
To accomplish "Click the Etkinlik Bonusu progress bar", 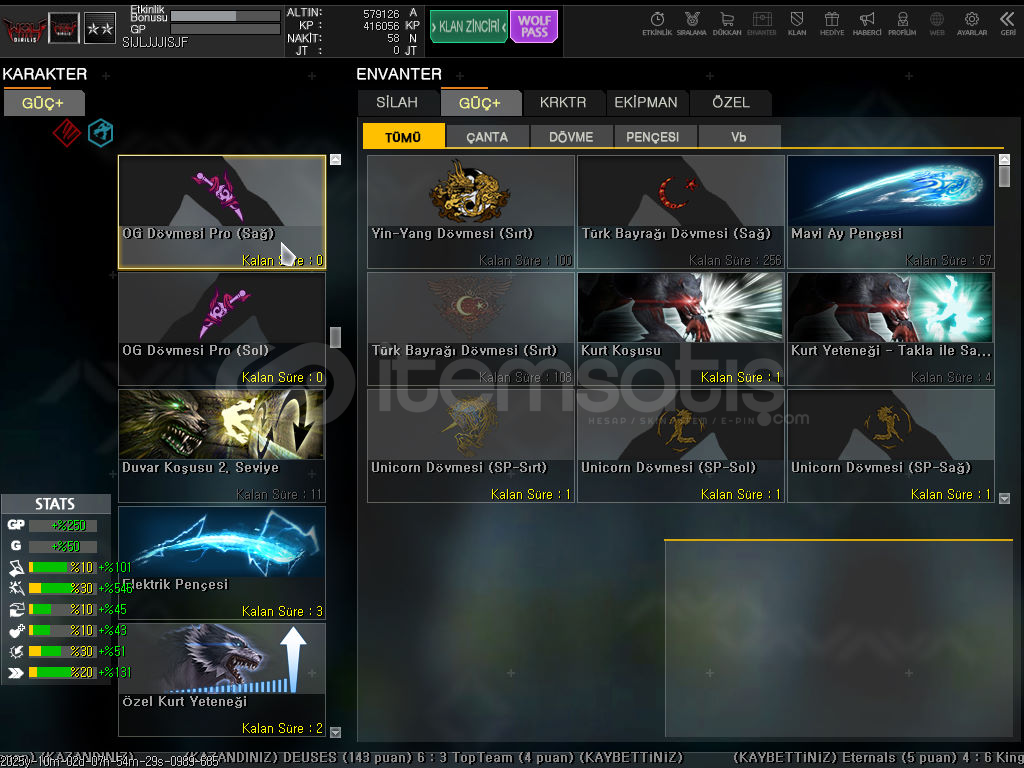I will 225,16.
